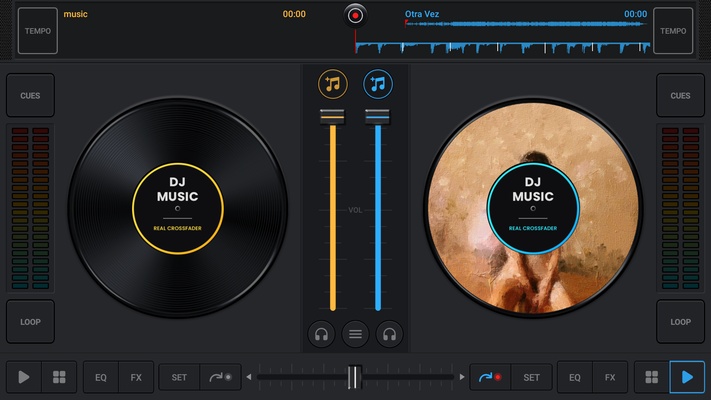
Task: Open left deck CUES panel
Action: point(30,95)
